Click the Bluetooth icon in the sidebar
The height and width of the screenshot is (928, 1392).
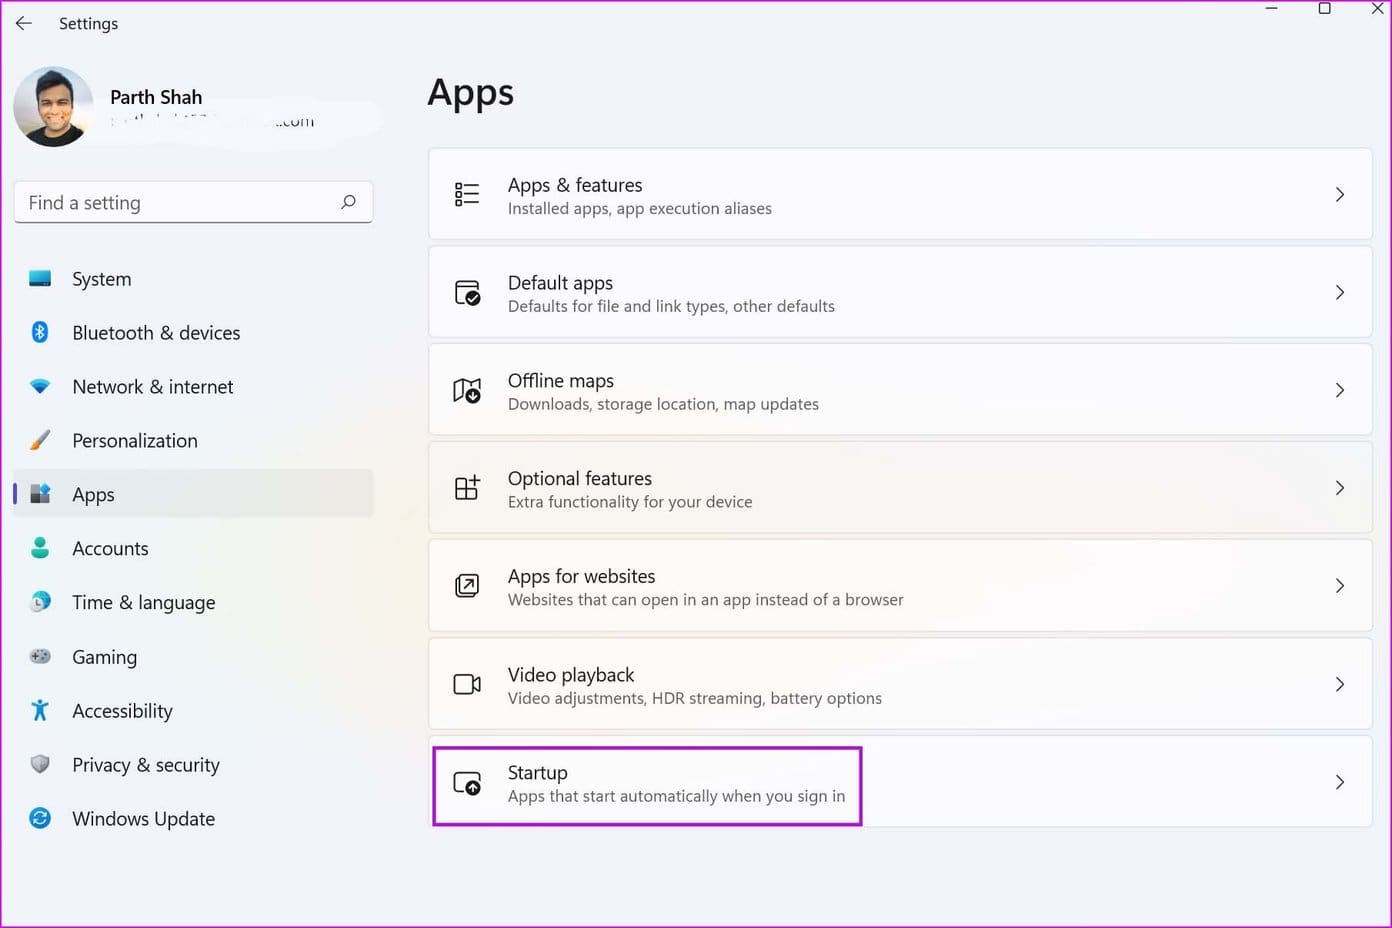coord(40,332)
